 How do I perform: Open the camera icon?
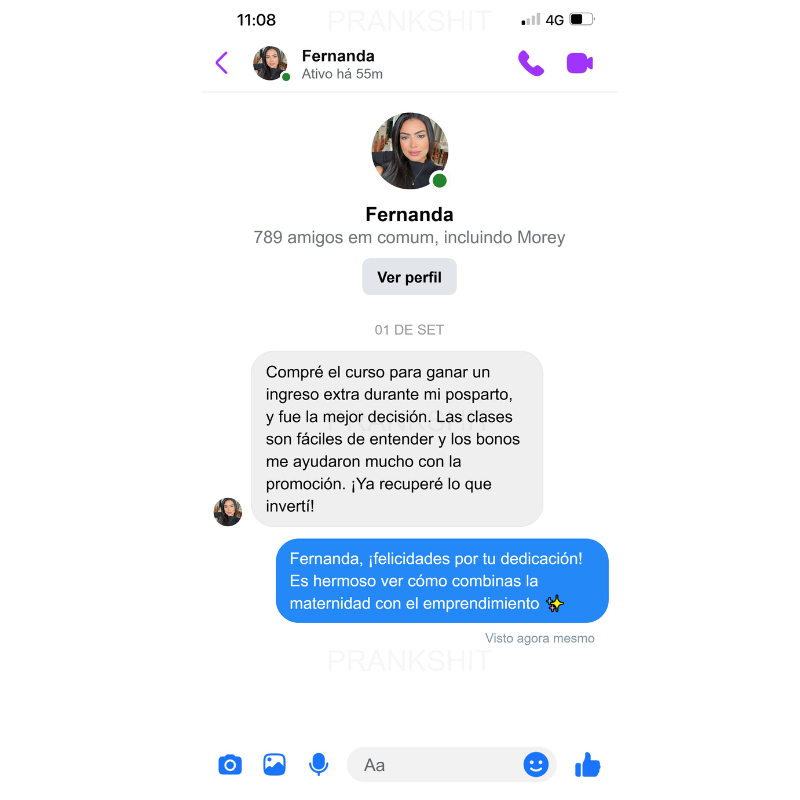230,765
